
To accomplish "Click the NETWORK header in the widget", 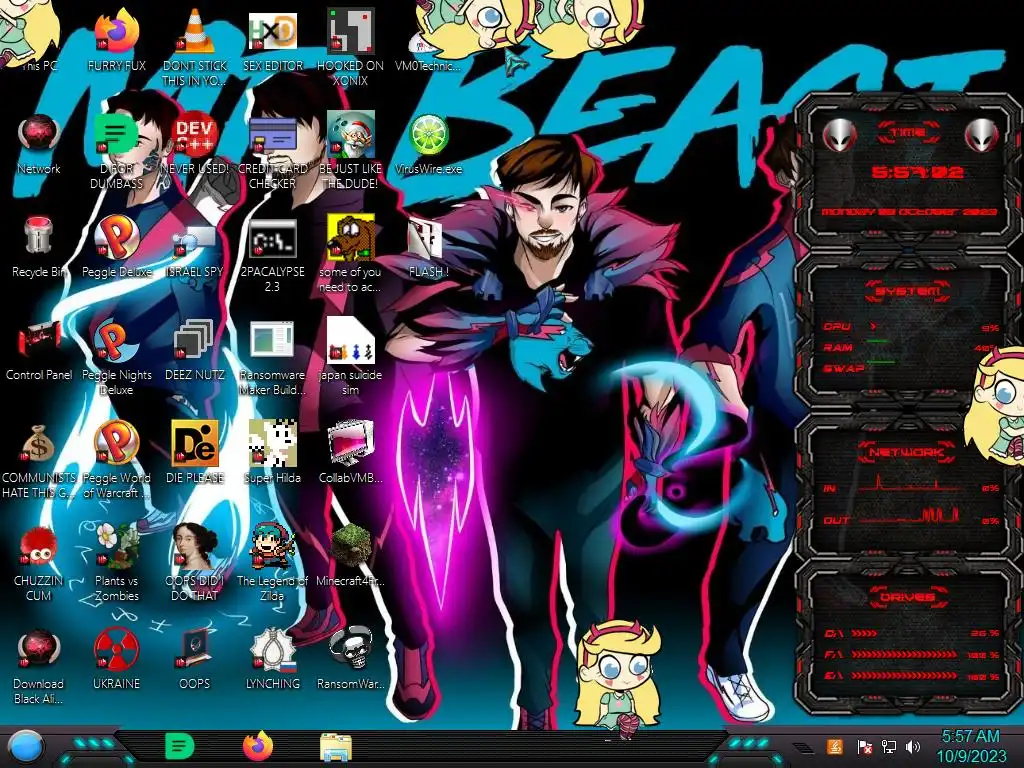I will point(908,452).
